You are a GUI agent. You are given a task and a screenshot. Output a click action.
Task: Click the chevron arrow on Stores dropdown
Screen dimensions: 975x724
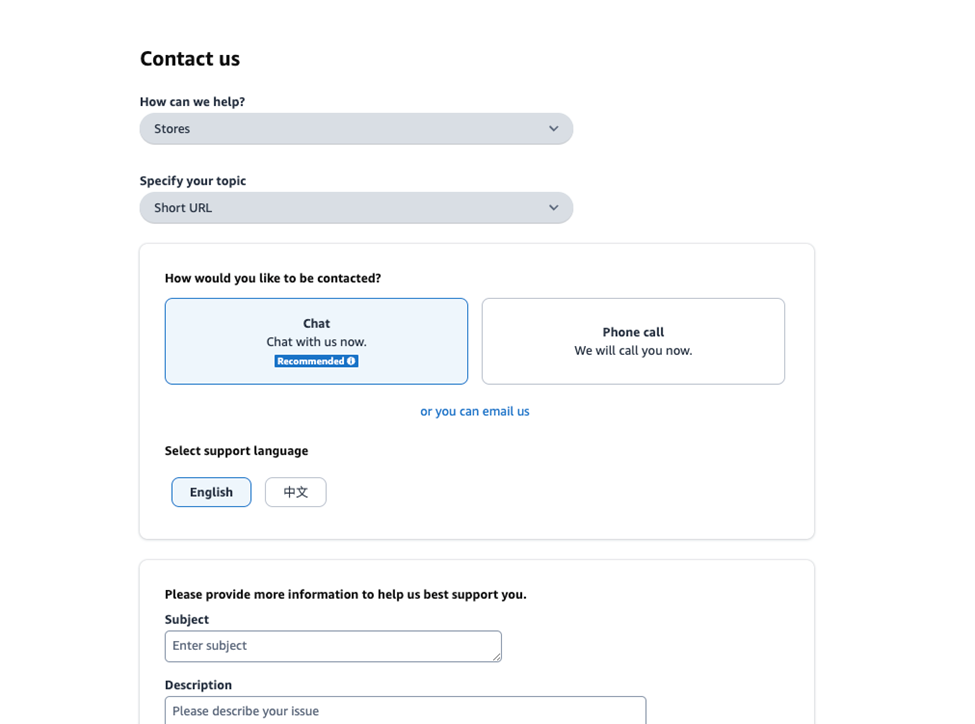click(553, 129)
